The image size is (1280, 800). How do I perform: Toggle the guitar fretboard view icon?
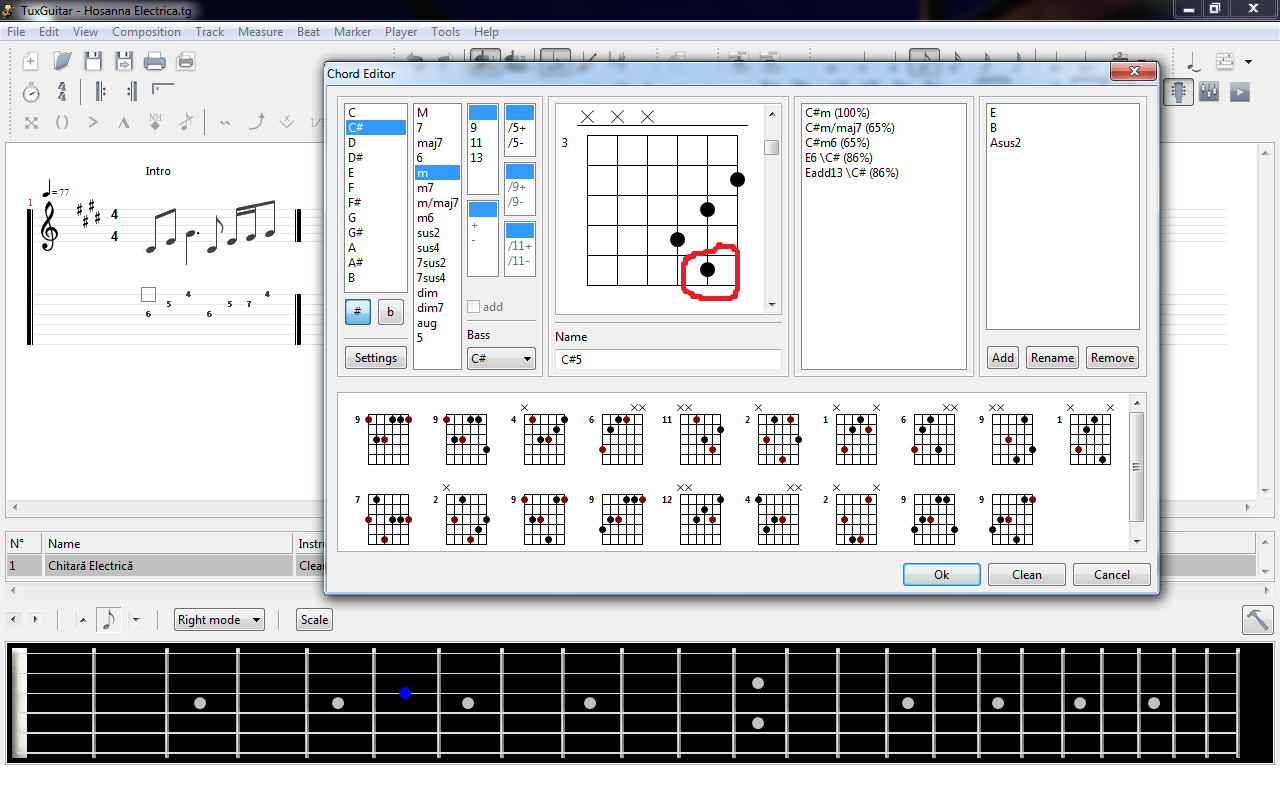tap(1179, 92)
